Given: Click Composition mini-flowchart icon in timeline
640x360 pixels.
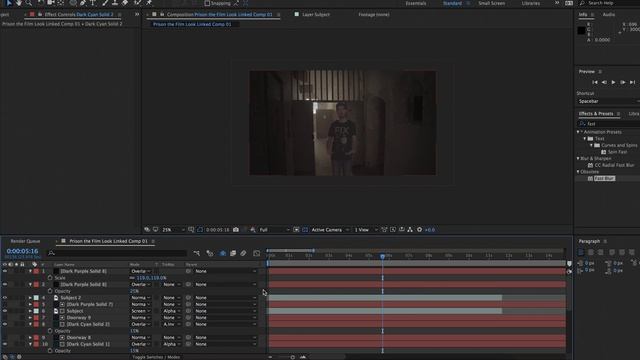Looking at the screenshot, I should tap(197, 253).
